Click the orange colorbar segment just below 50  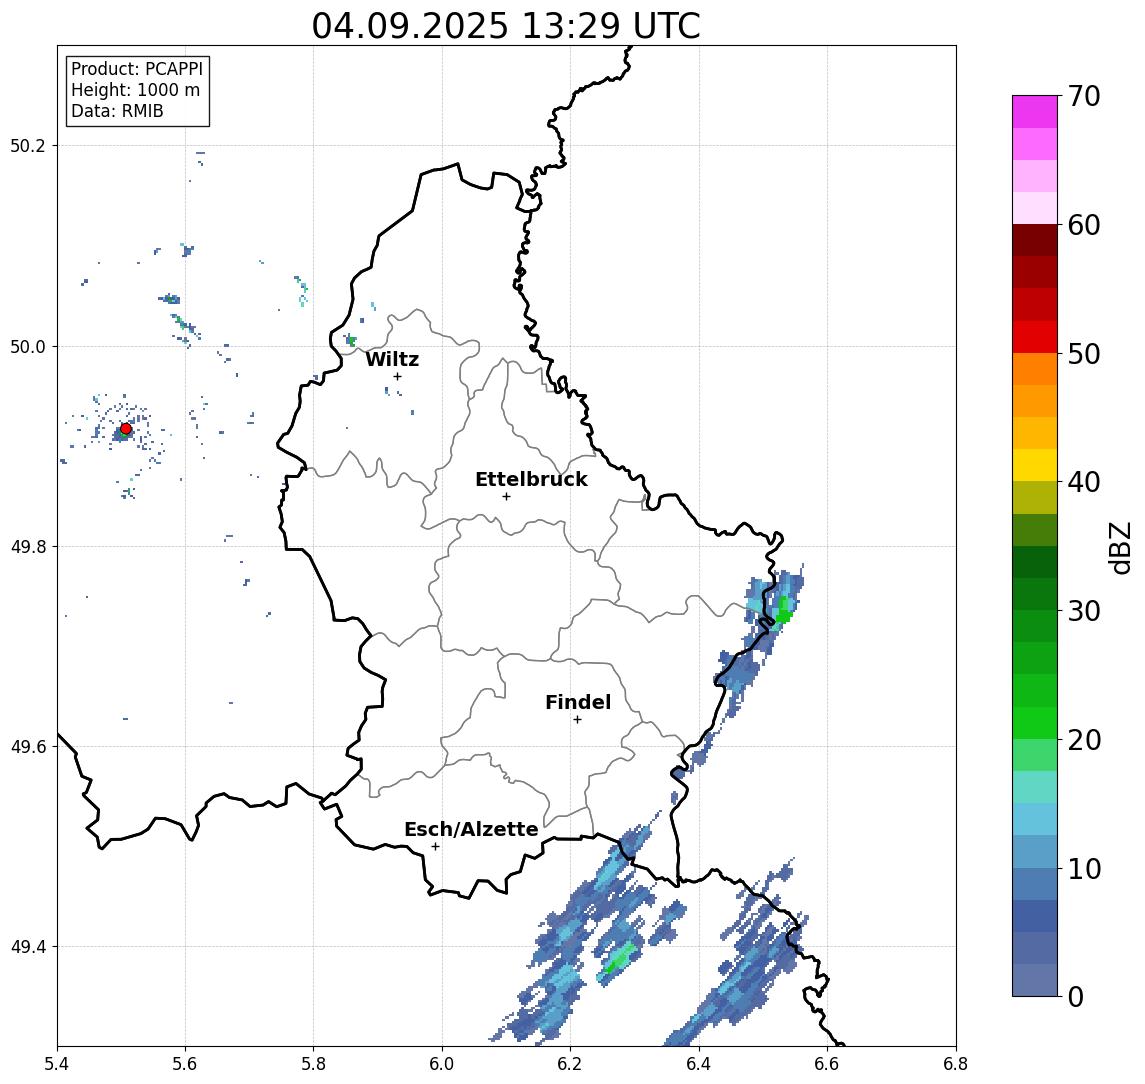(1035, 369)
